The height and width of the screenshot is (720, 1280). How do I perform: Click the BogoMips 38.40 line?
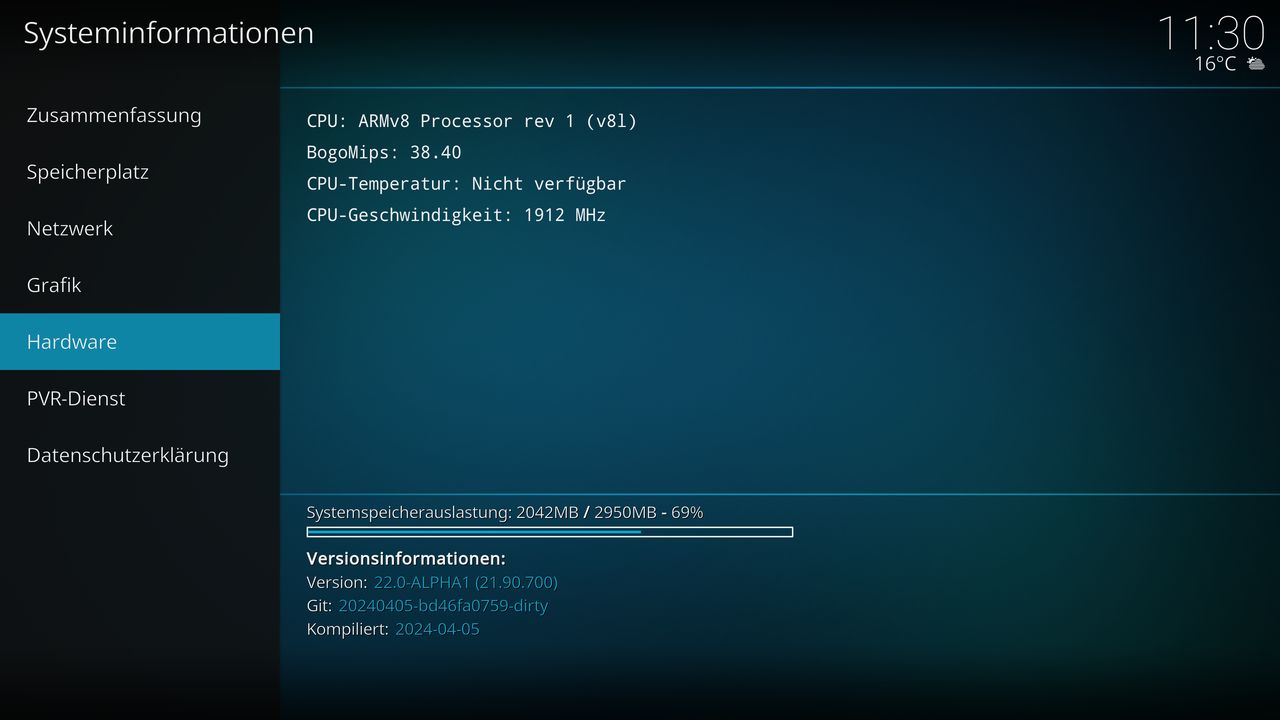(x=384, y=152)
